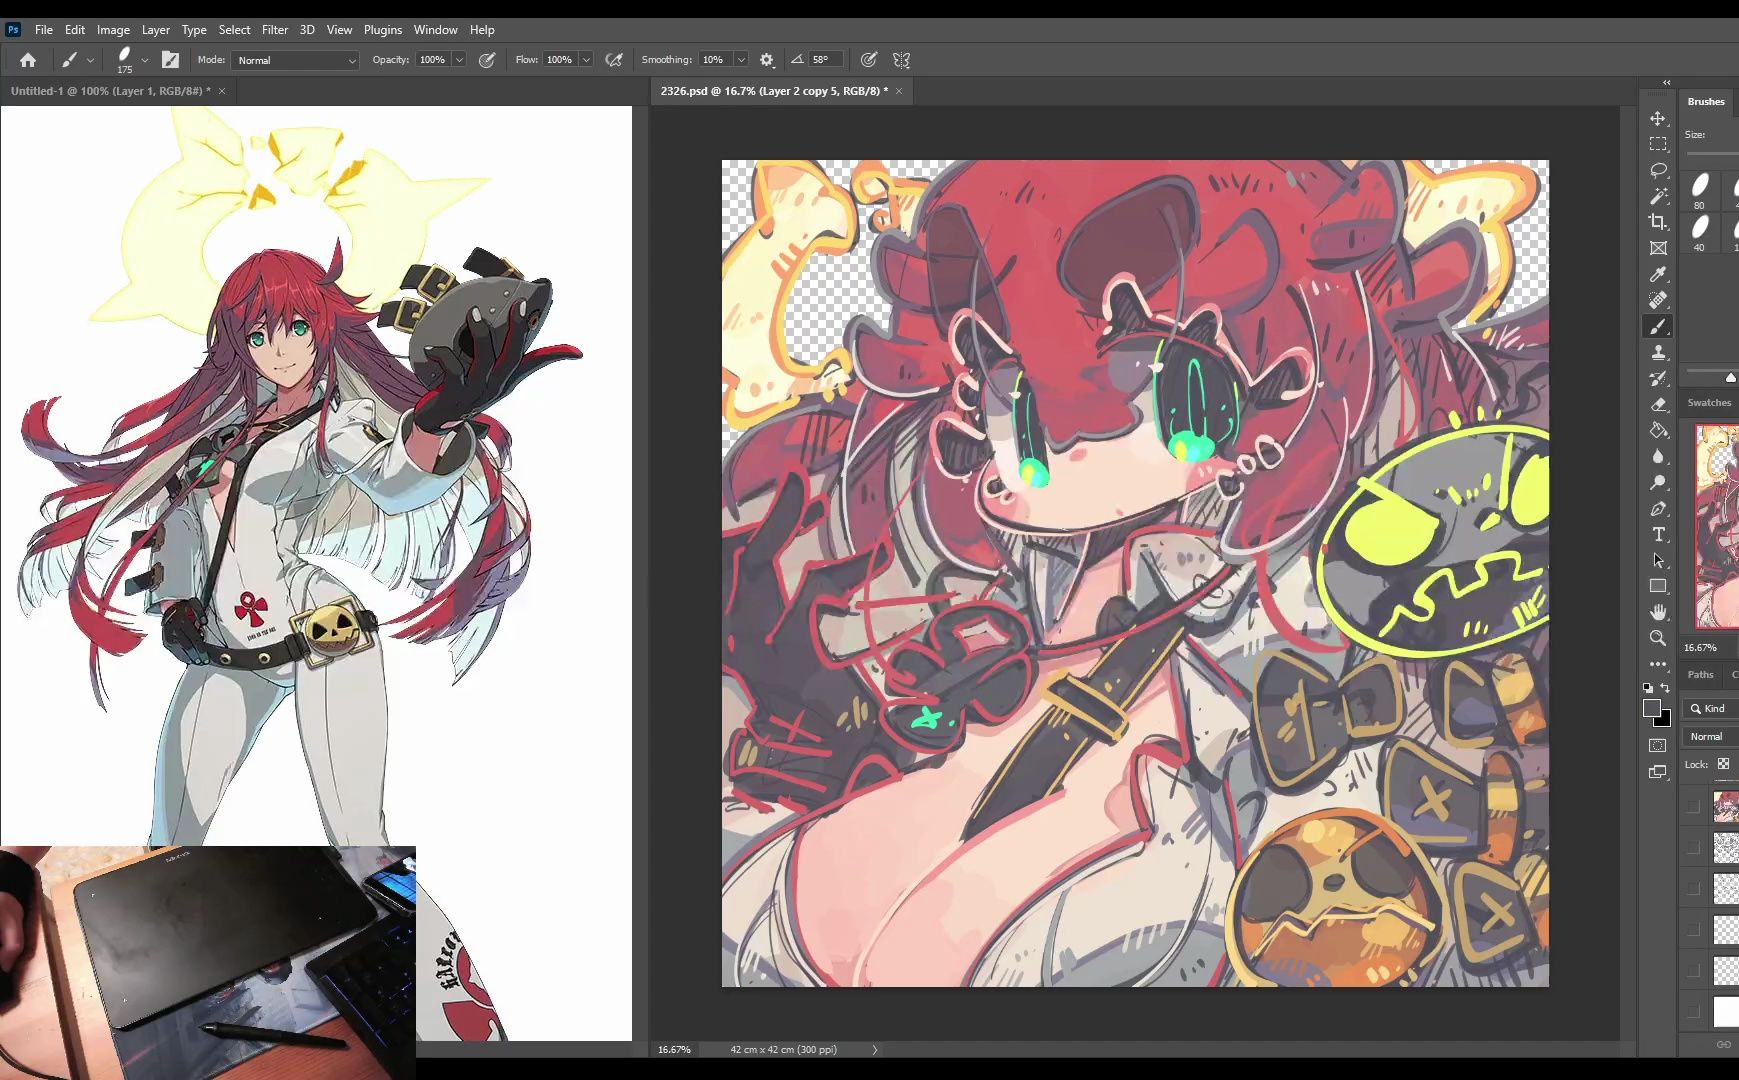Viewport: 1739px width, 1080px height.
Task: Select the Rectangle shape tool
Action: (1658, 586)
